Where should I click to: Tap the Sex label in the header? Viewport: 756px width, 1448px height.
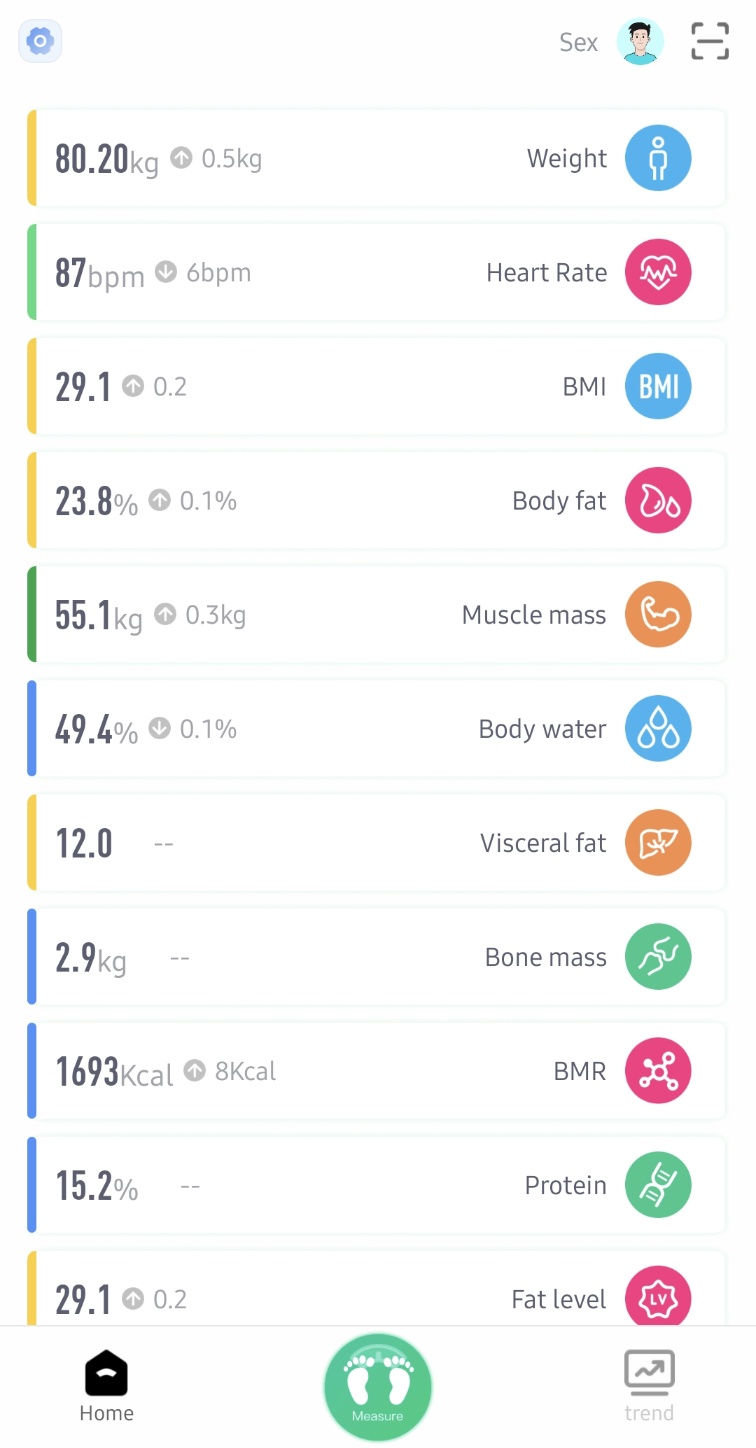coord(578,43)
